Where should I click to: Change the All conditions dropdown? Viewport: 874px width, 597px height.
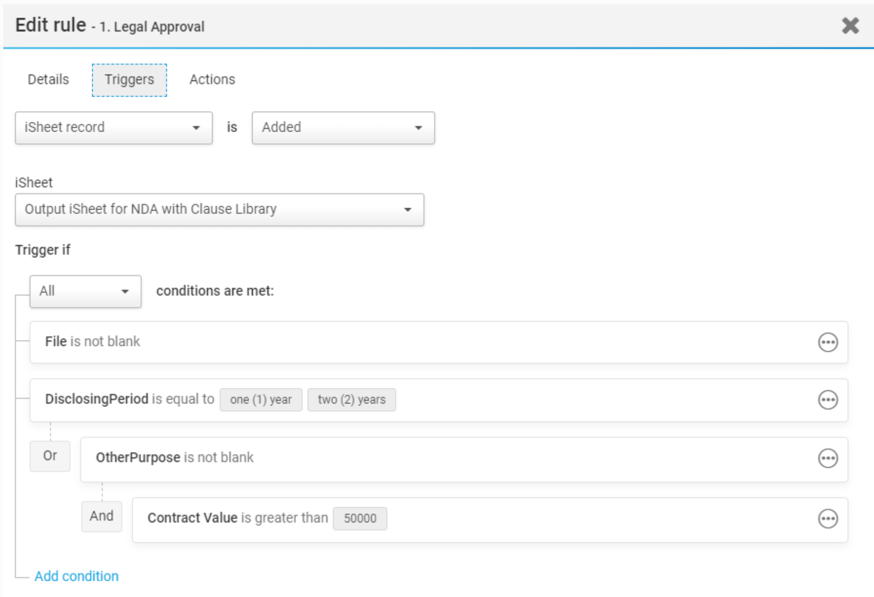(85, 291)
